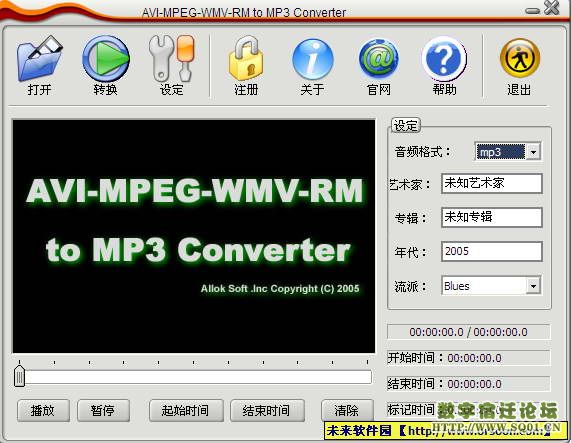Viewport: 571px width, 443px height.
Task: Click the 暂停 pause button
Action: point(103,411)
